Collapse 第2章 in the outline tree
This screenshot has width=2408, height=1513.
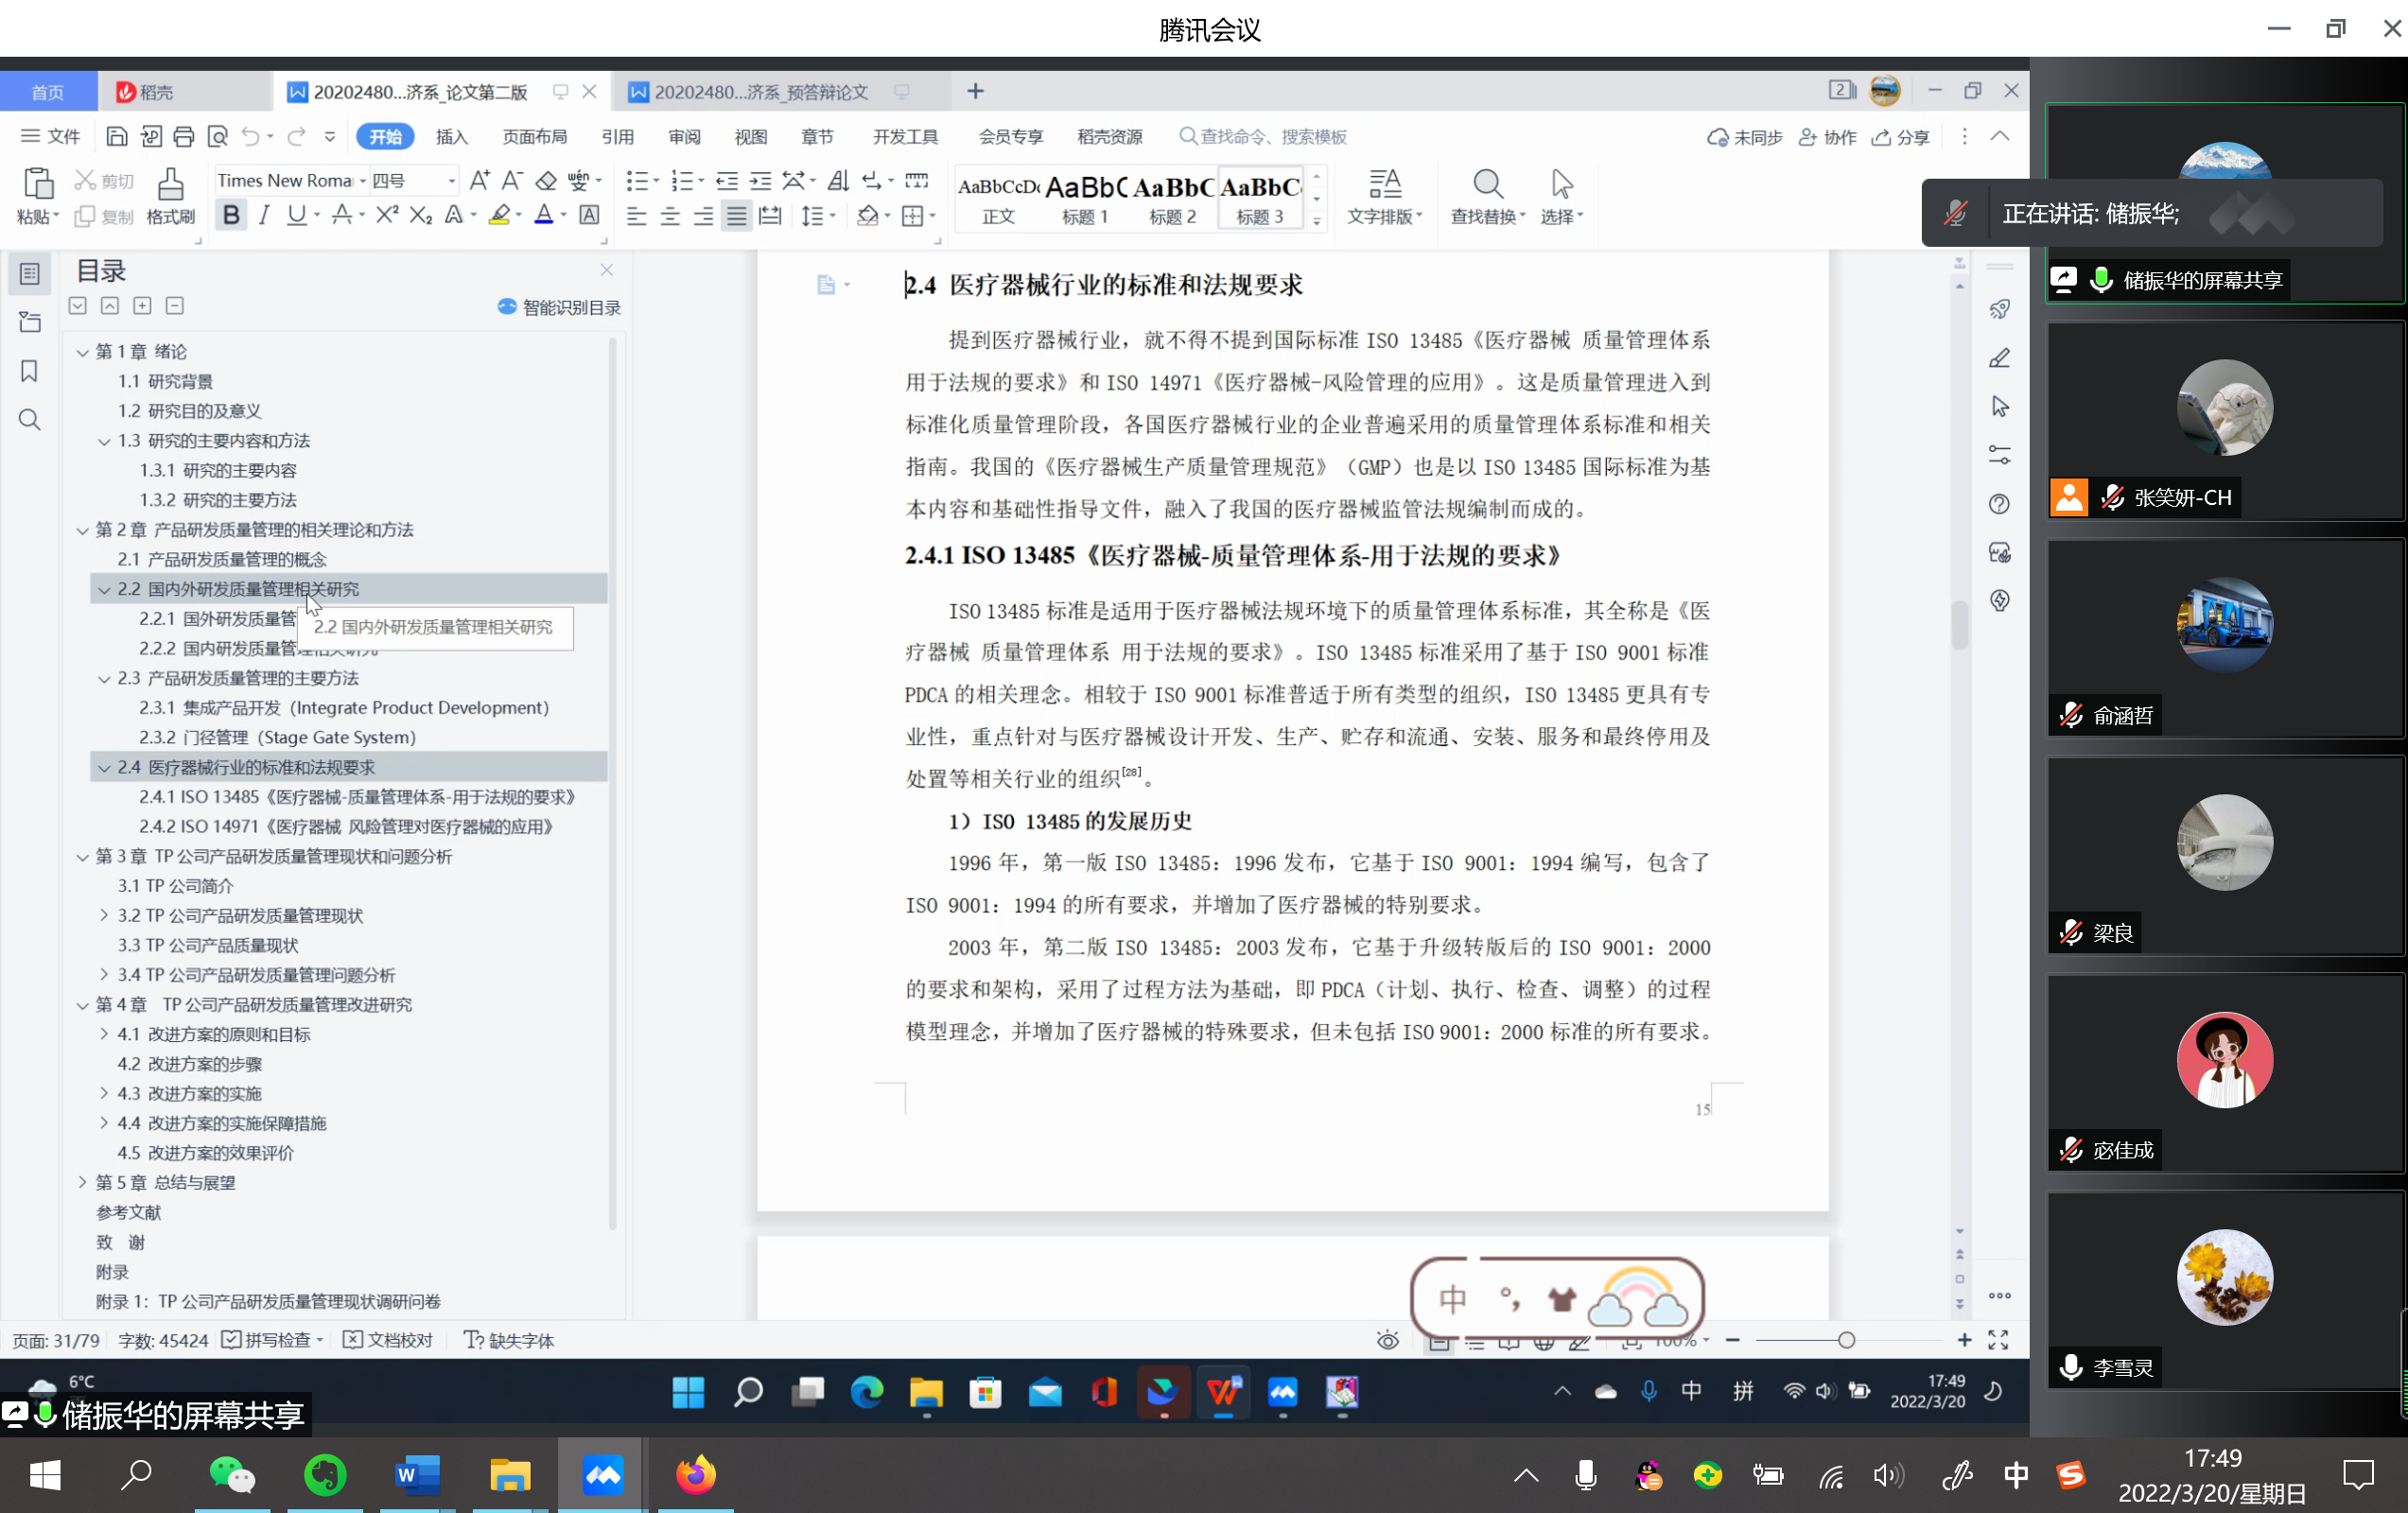[83, 530]
